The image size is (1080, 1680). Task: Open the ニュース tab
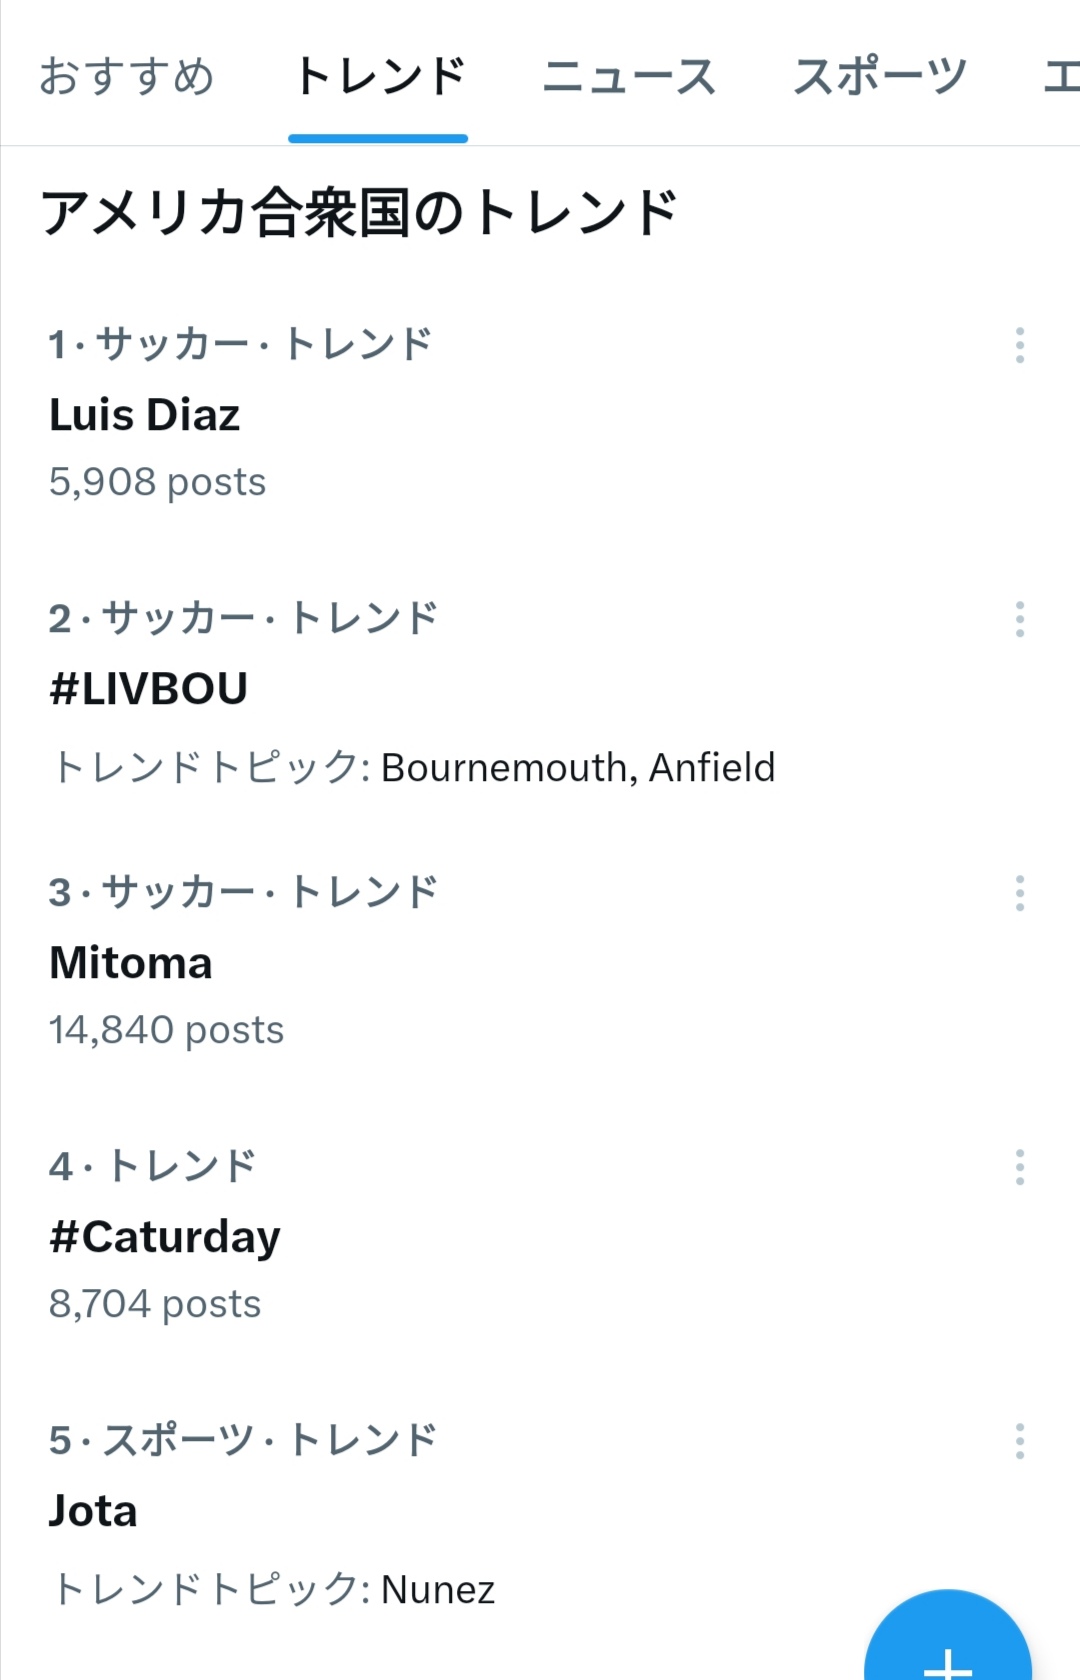pos(629,77)
